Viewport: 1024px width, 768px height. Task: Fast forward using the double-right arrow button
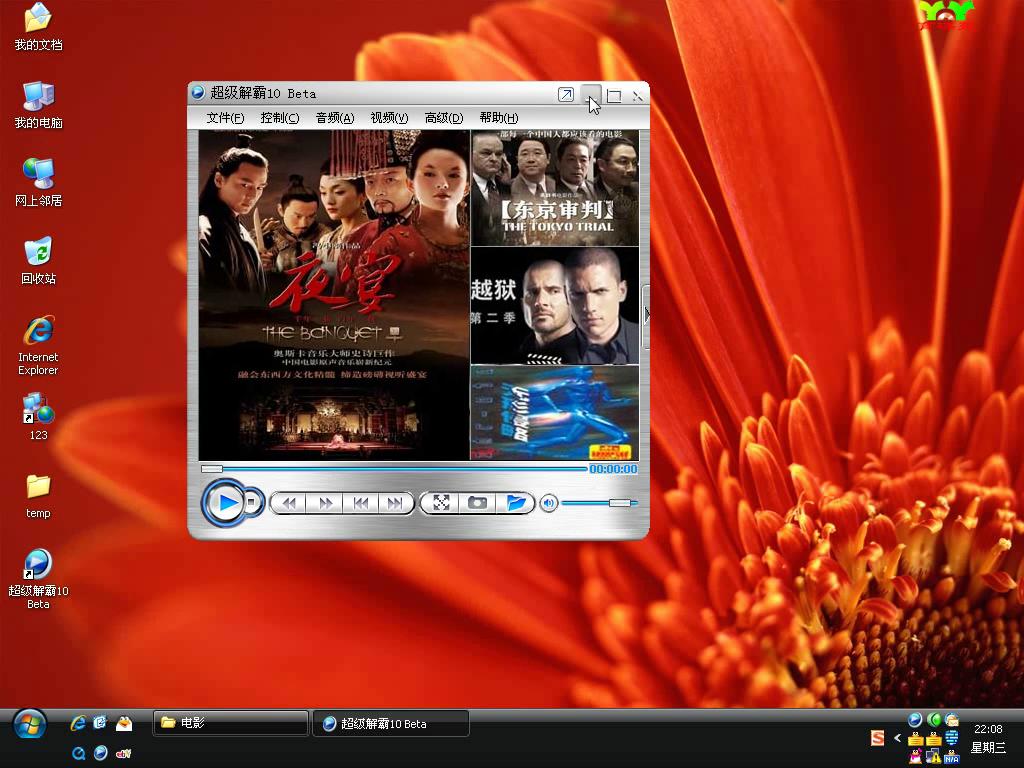click(x=325, y=503)
